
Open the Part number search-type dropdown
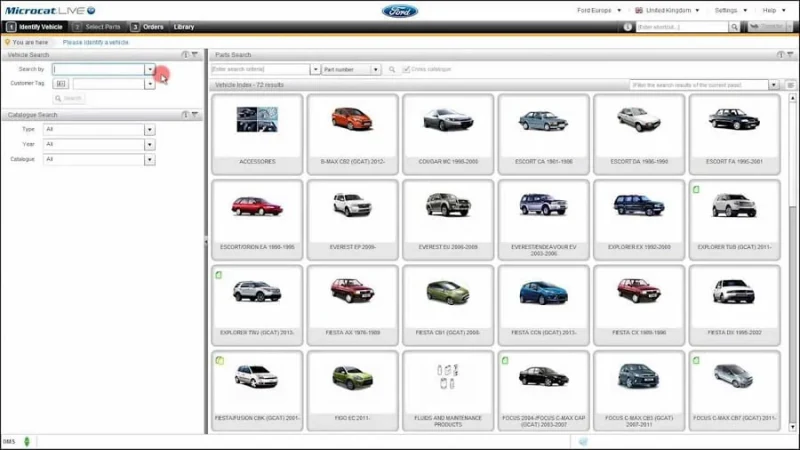click(x=376, y=70)
